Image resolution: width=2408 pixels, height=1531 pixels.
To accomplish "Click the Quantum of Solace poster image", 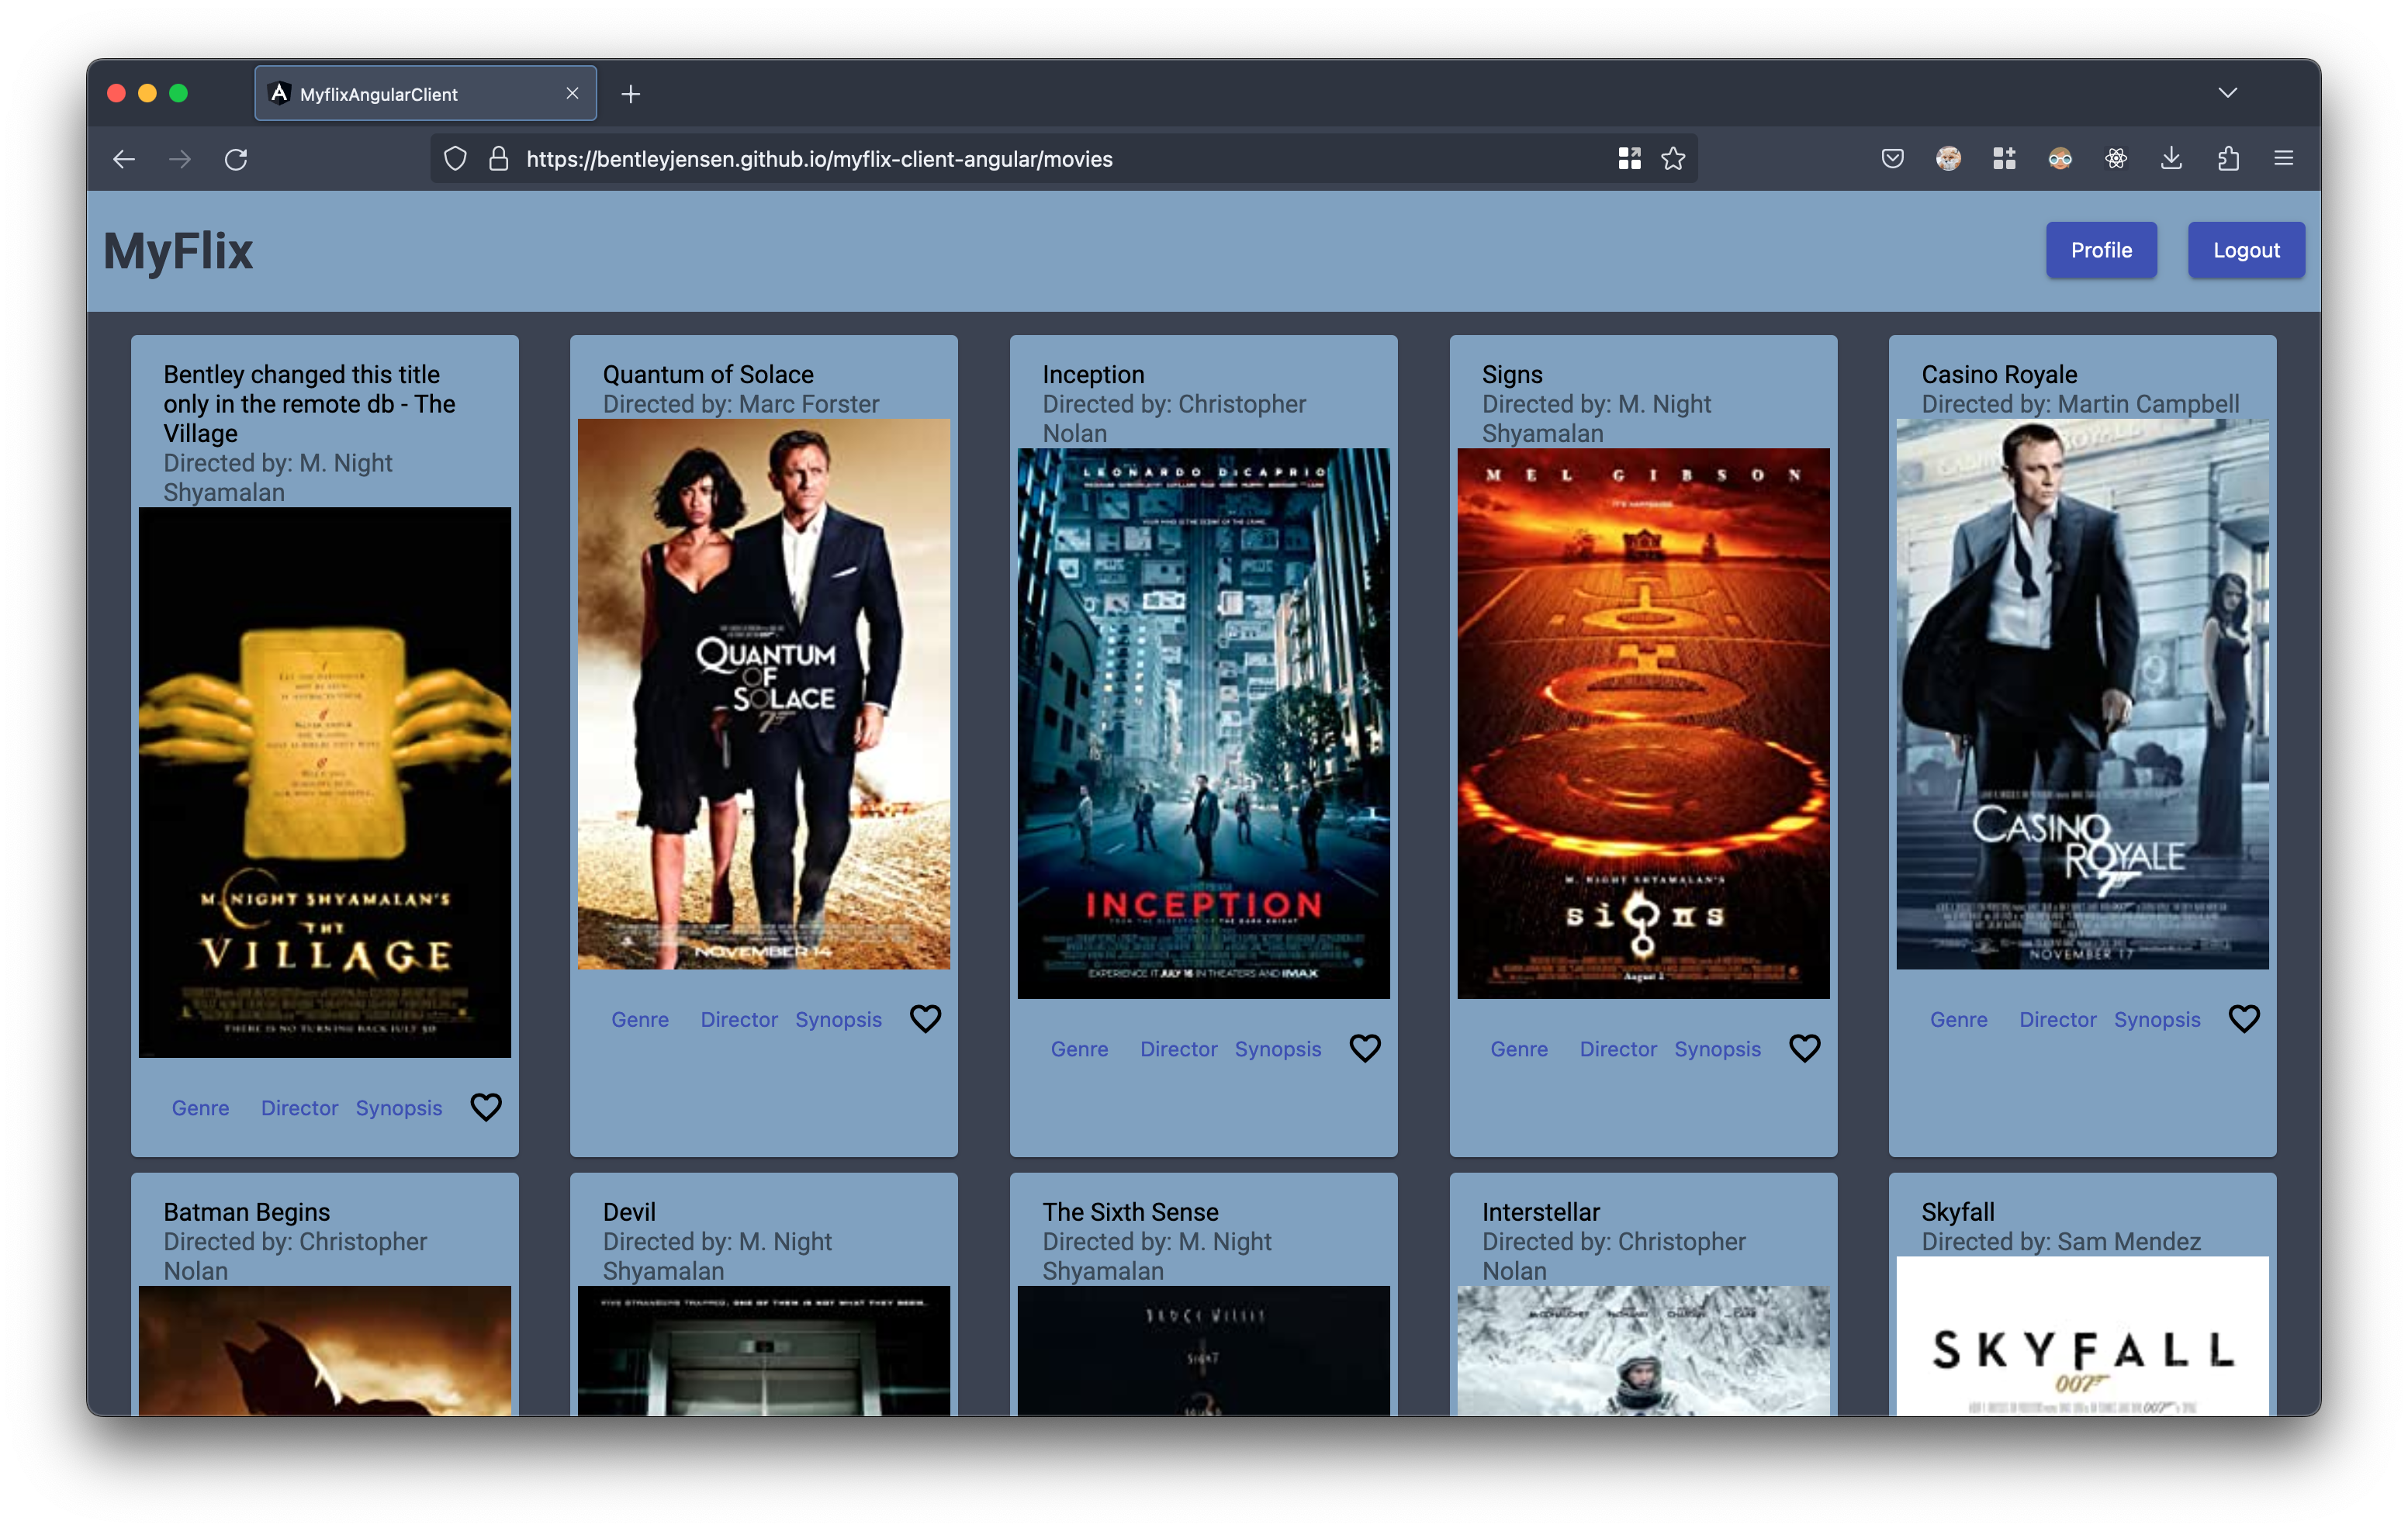I will pyautogui.click(x=763, y=694).
